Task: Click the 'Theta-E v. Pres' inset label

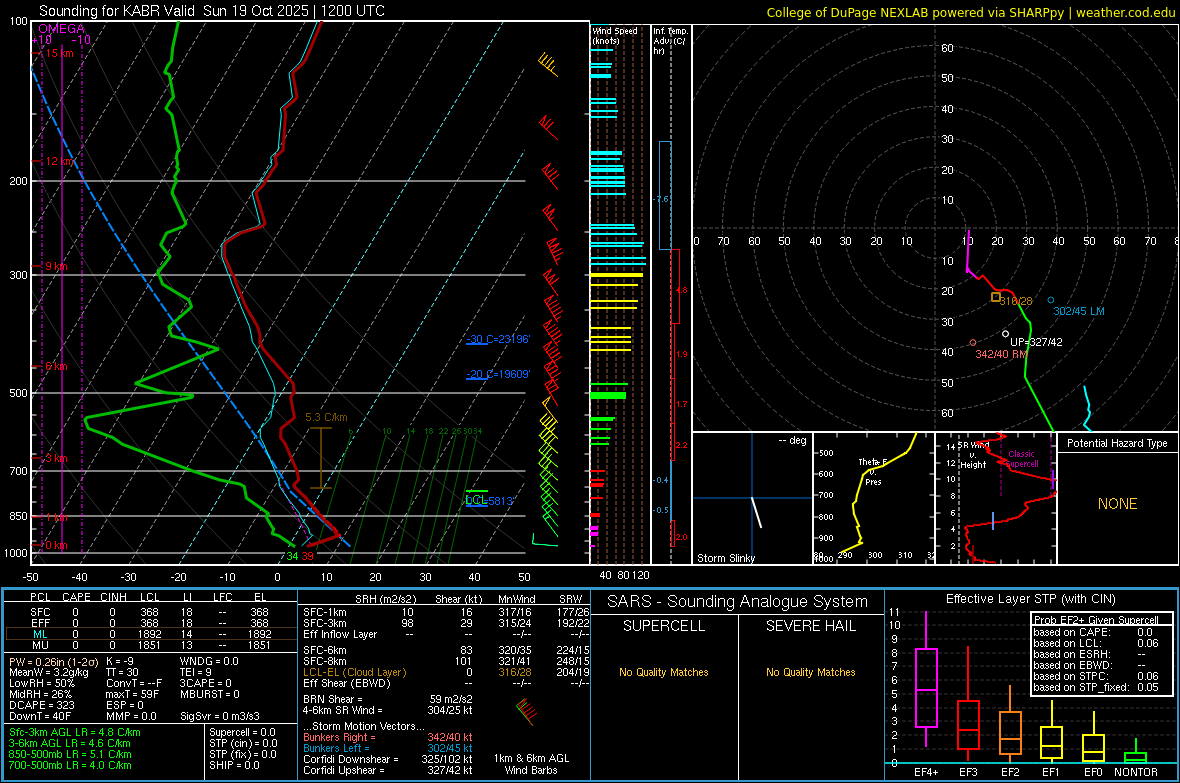Action: [x=873, y=471]
